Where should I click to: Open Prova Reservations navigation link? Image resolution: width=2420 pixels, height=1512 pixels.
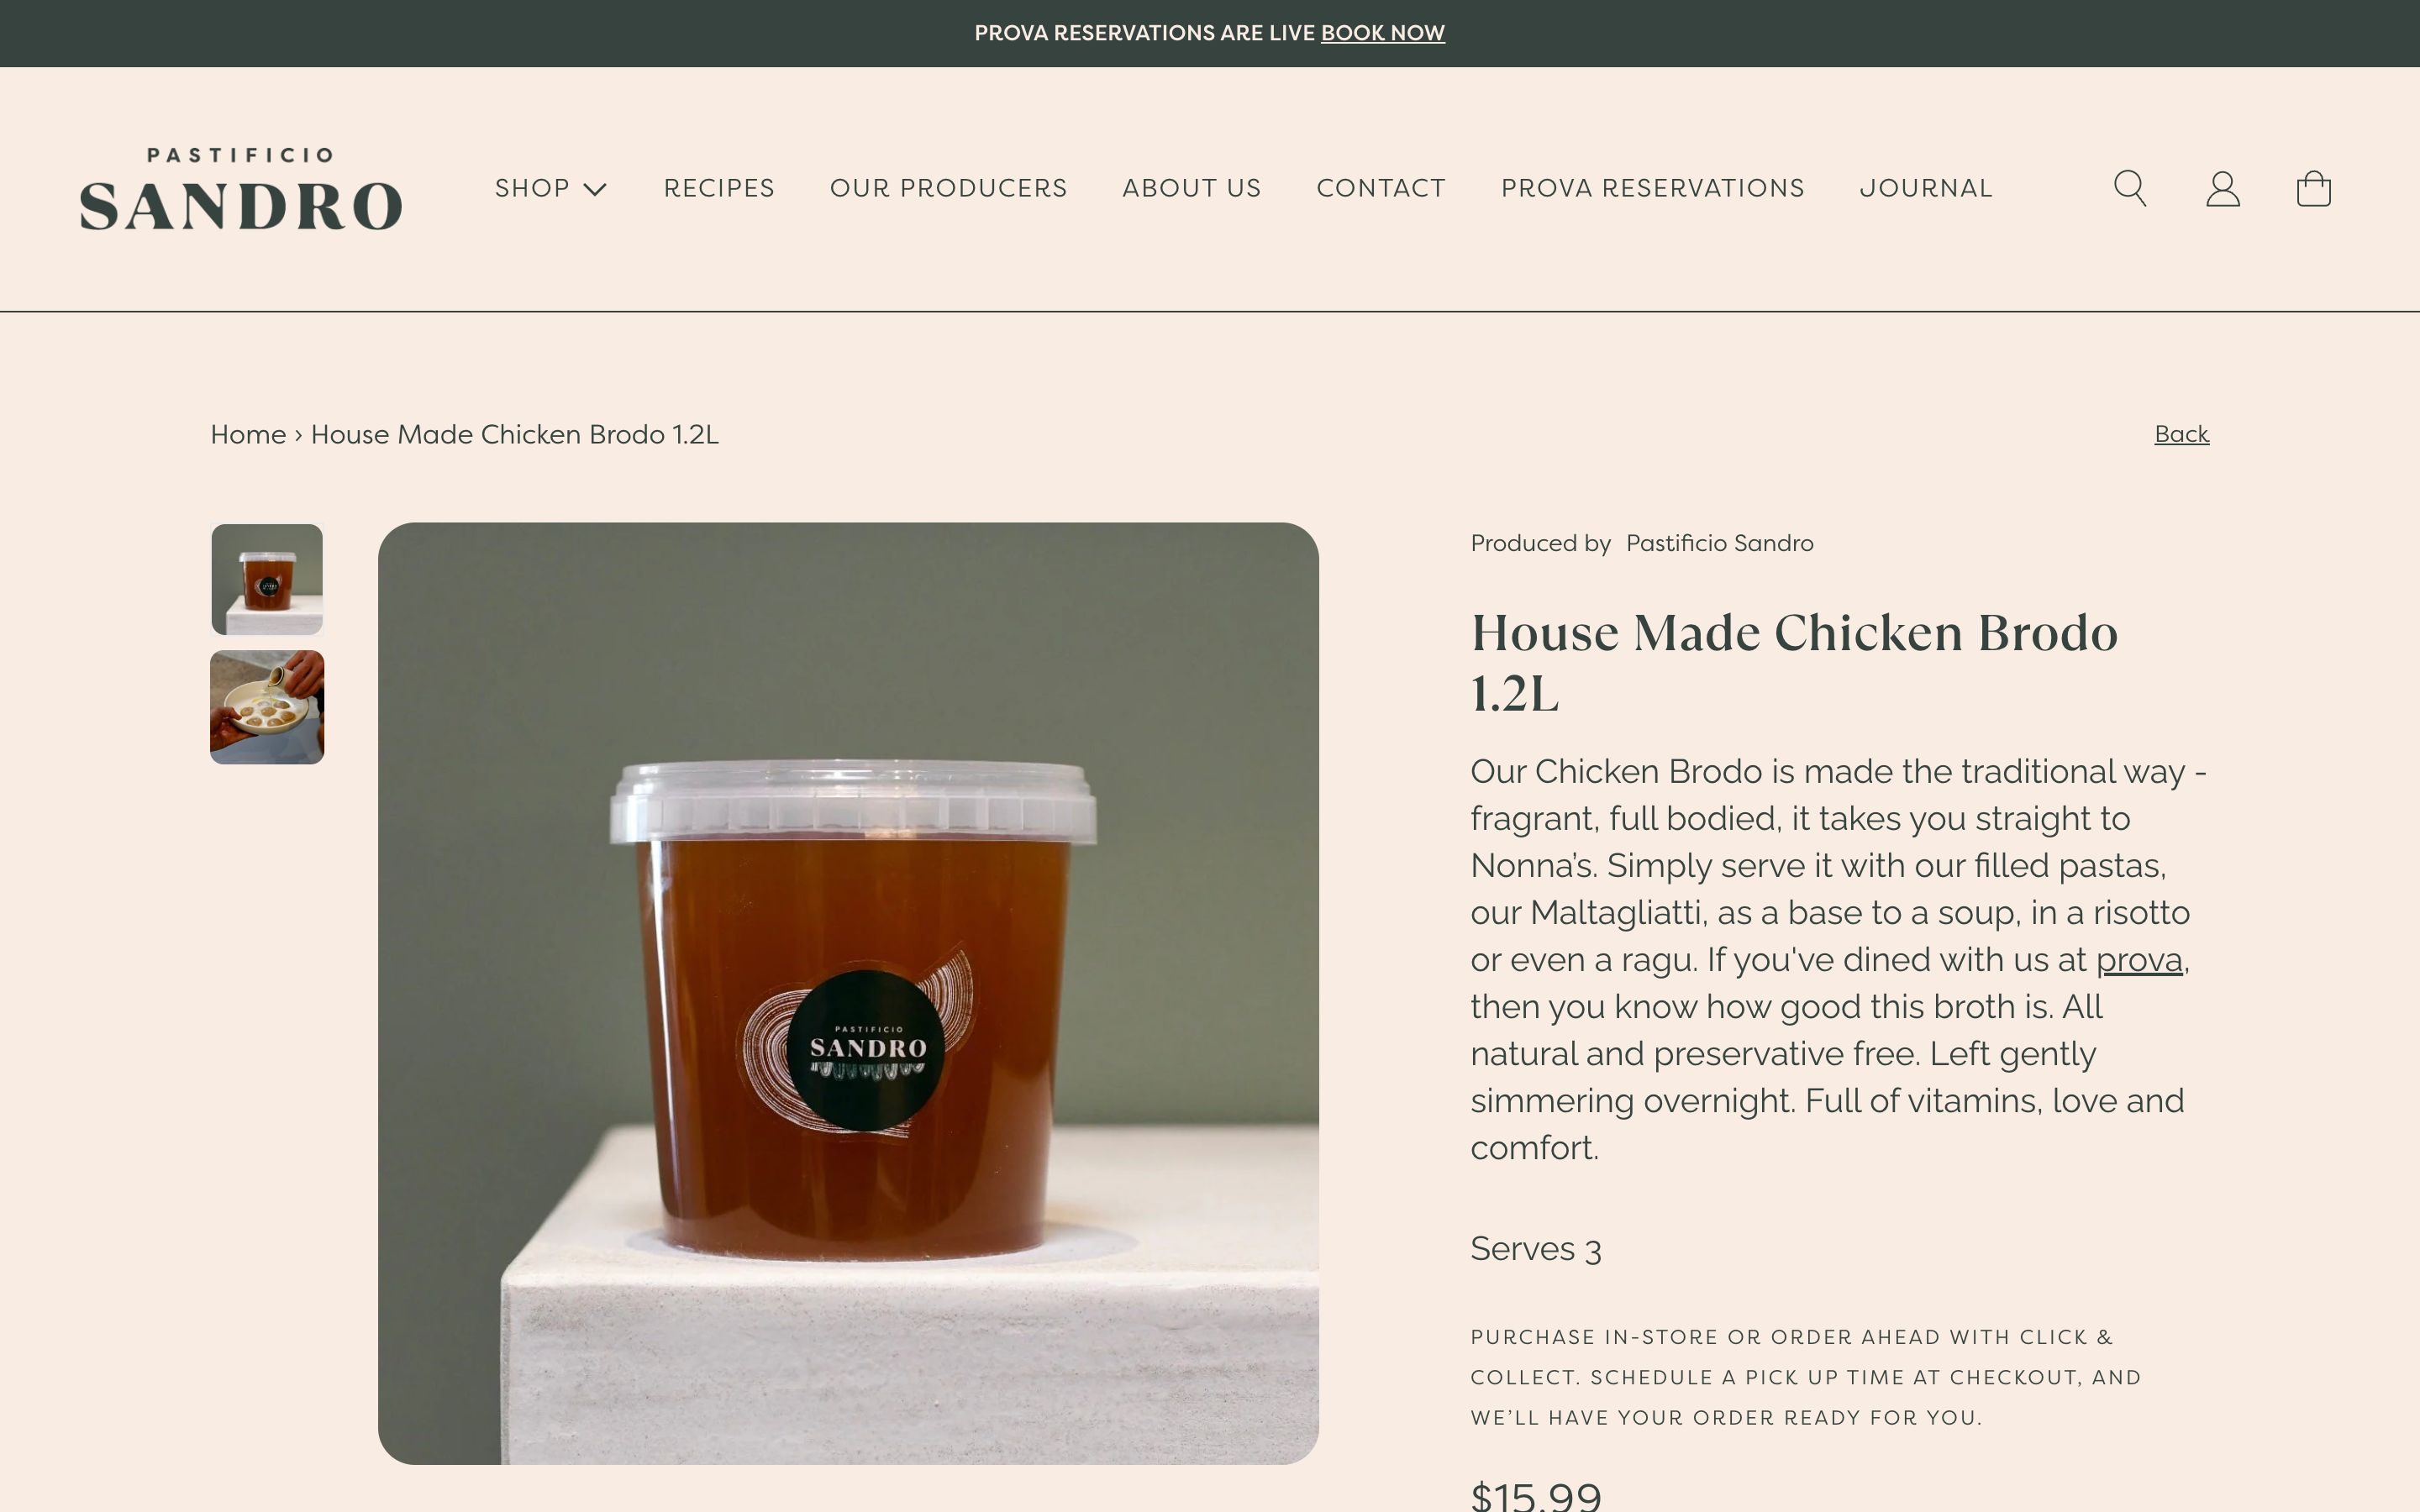[1652, 188]
